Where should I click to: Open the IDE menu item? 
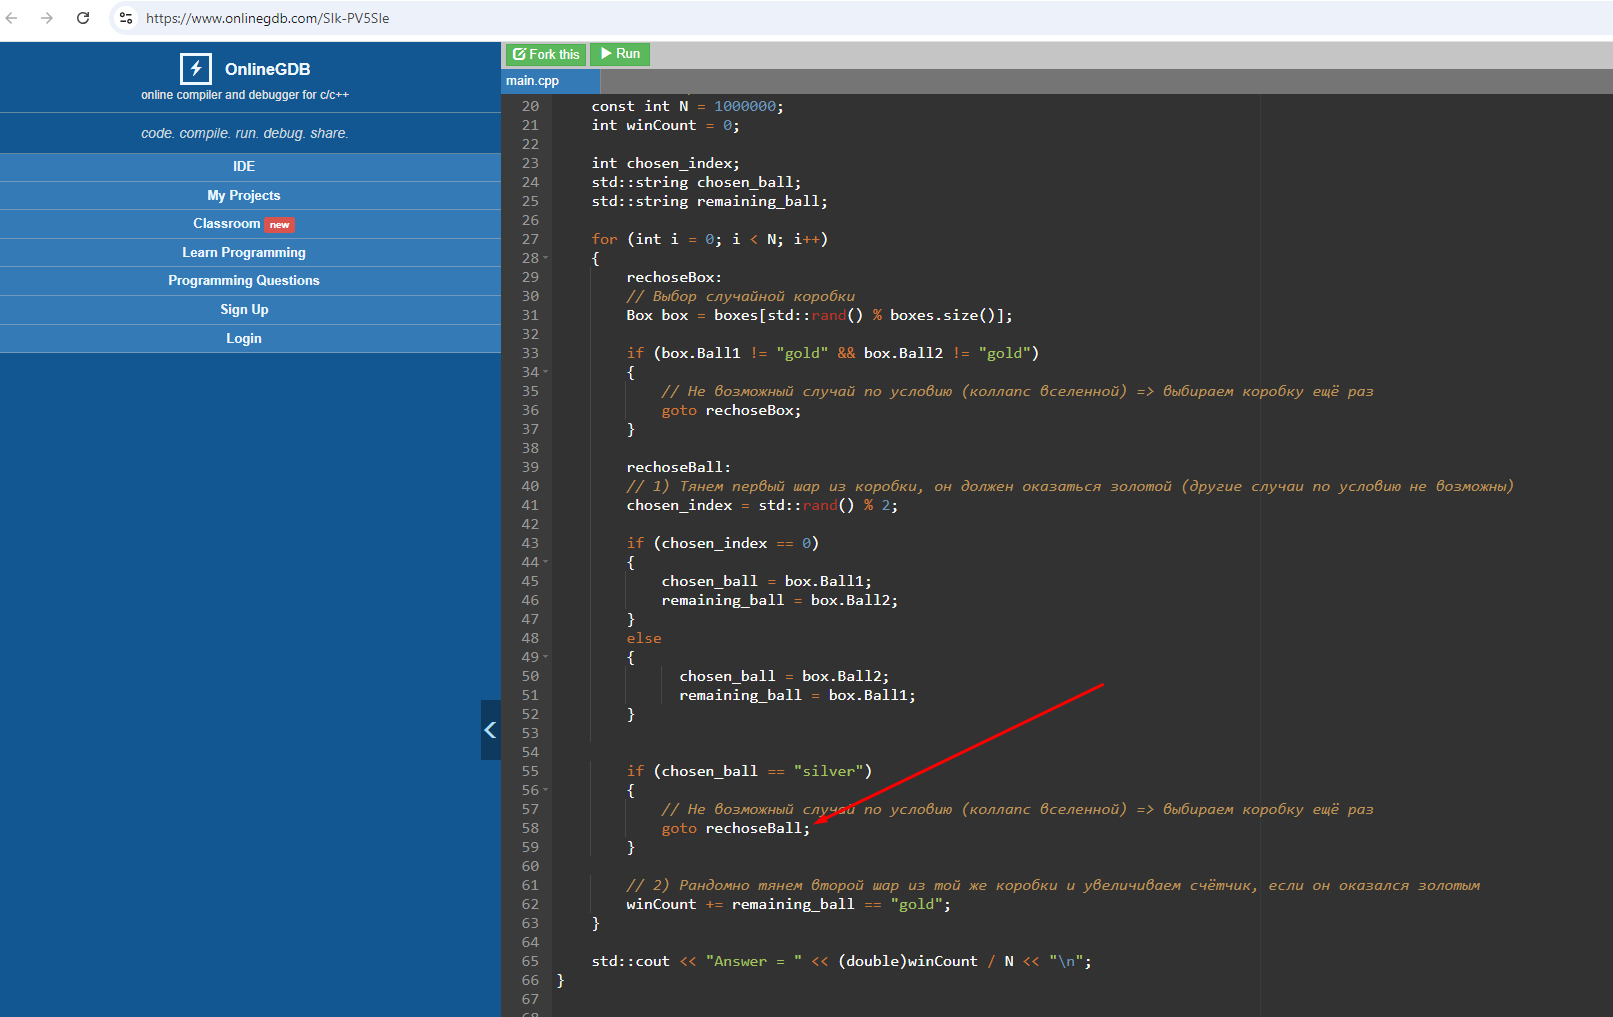(x=244, y=167)
